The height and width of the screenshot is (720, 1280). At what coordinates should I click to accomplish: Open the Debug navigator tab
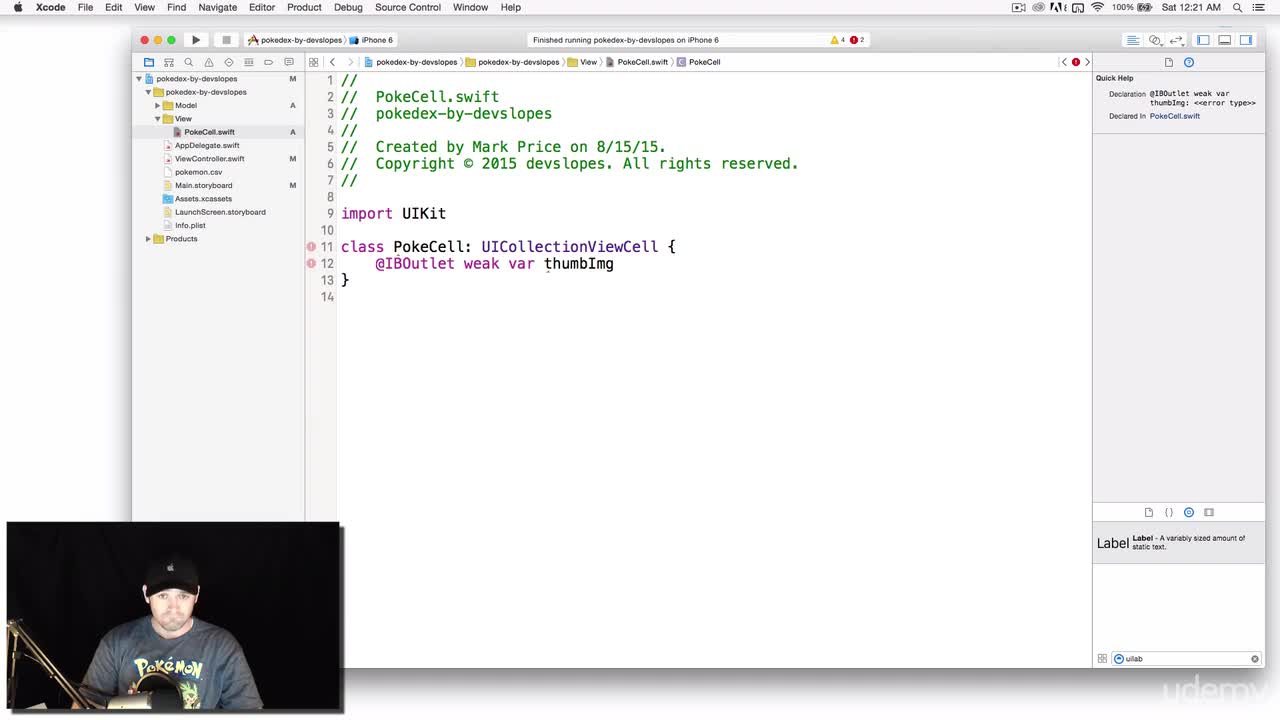pyautogui.click(x=248, y=62)
